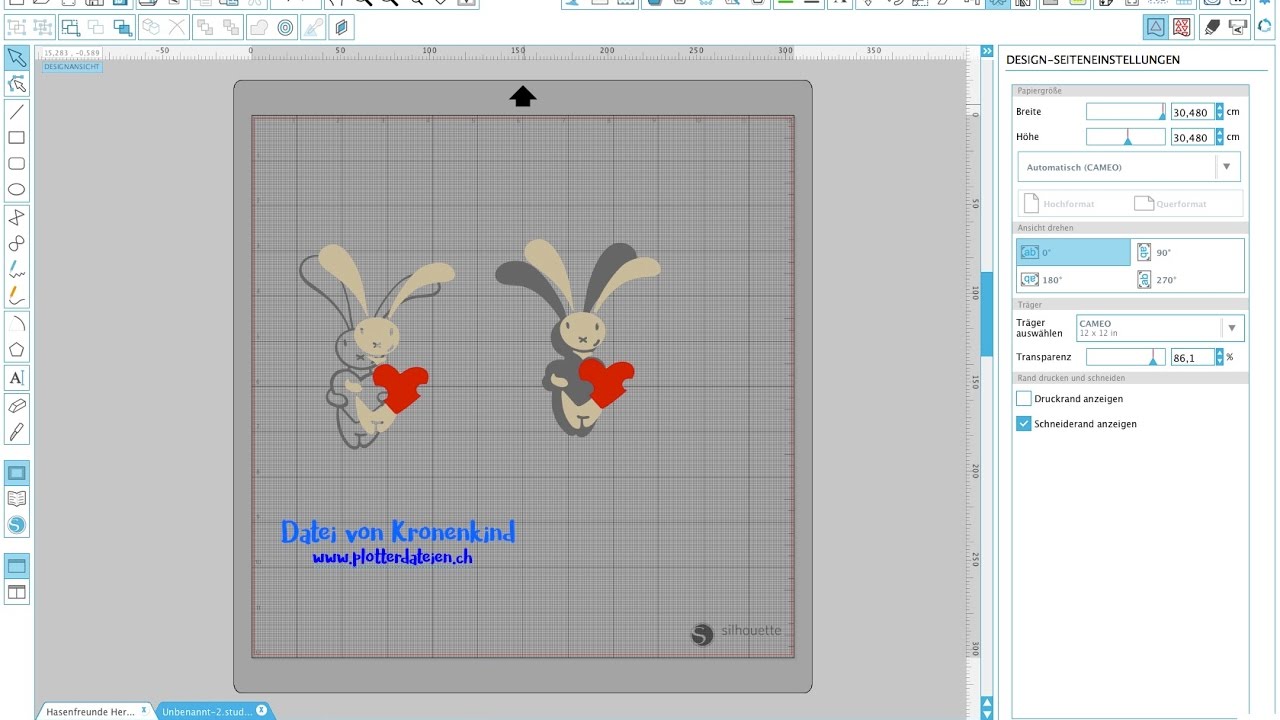Viewport: 1280px width, 720px height.
Task: Toggle the Design view button beside library
Action: (17, 472)
